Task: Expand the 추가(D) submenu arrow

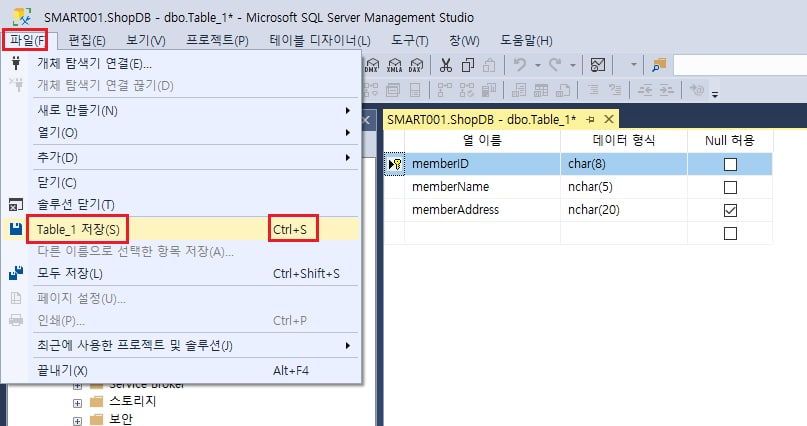Action: tap(348, 157)
